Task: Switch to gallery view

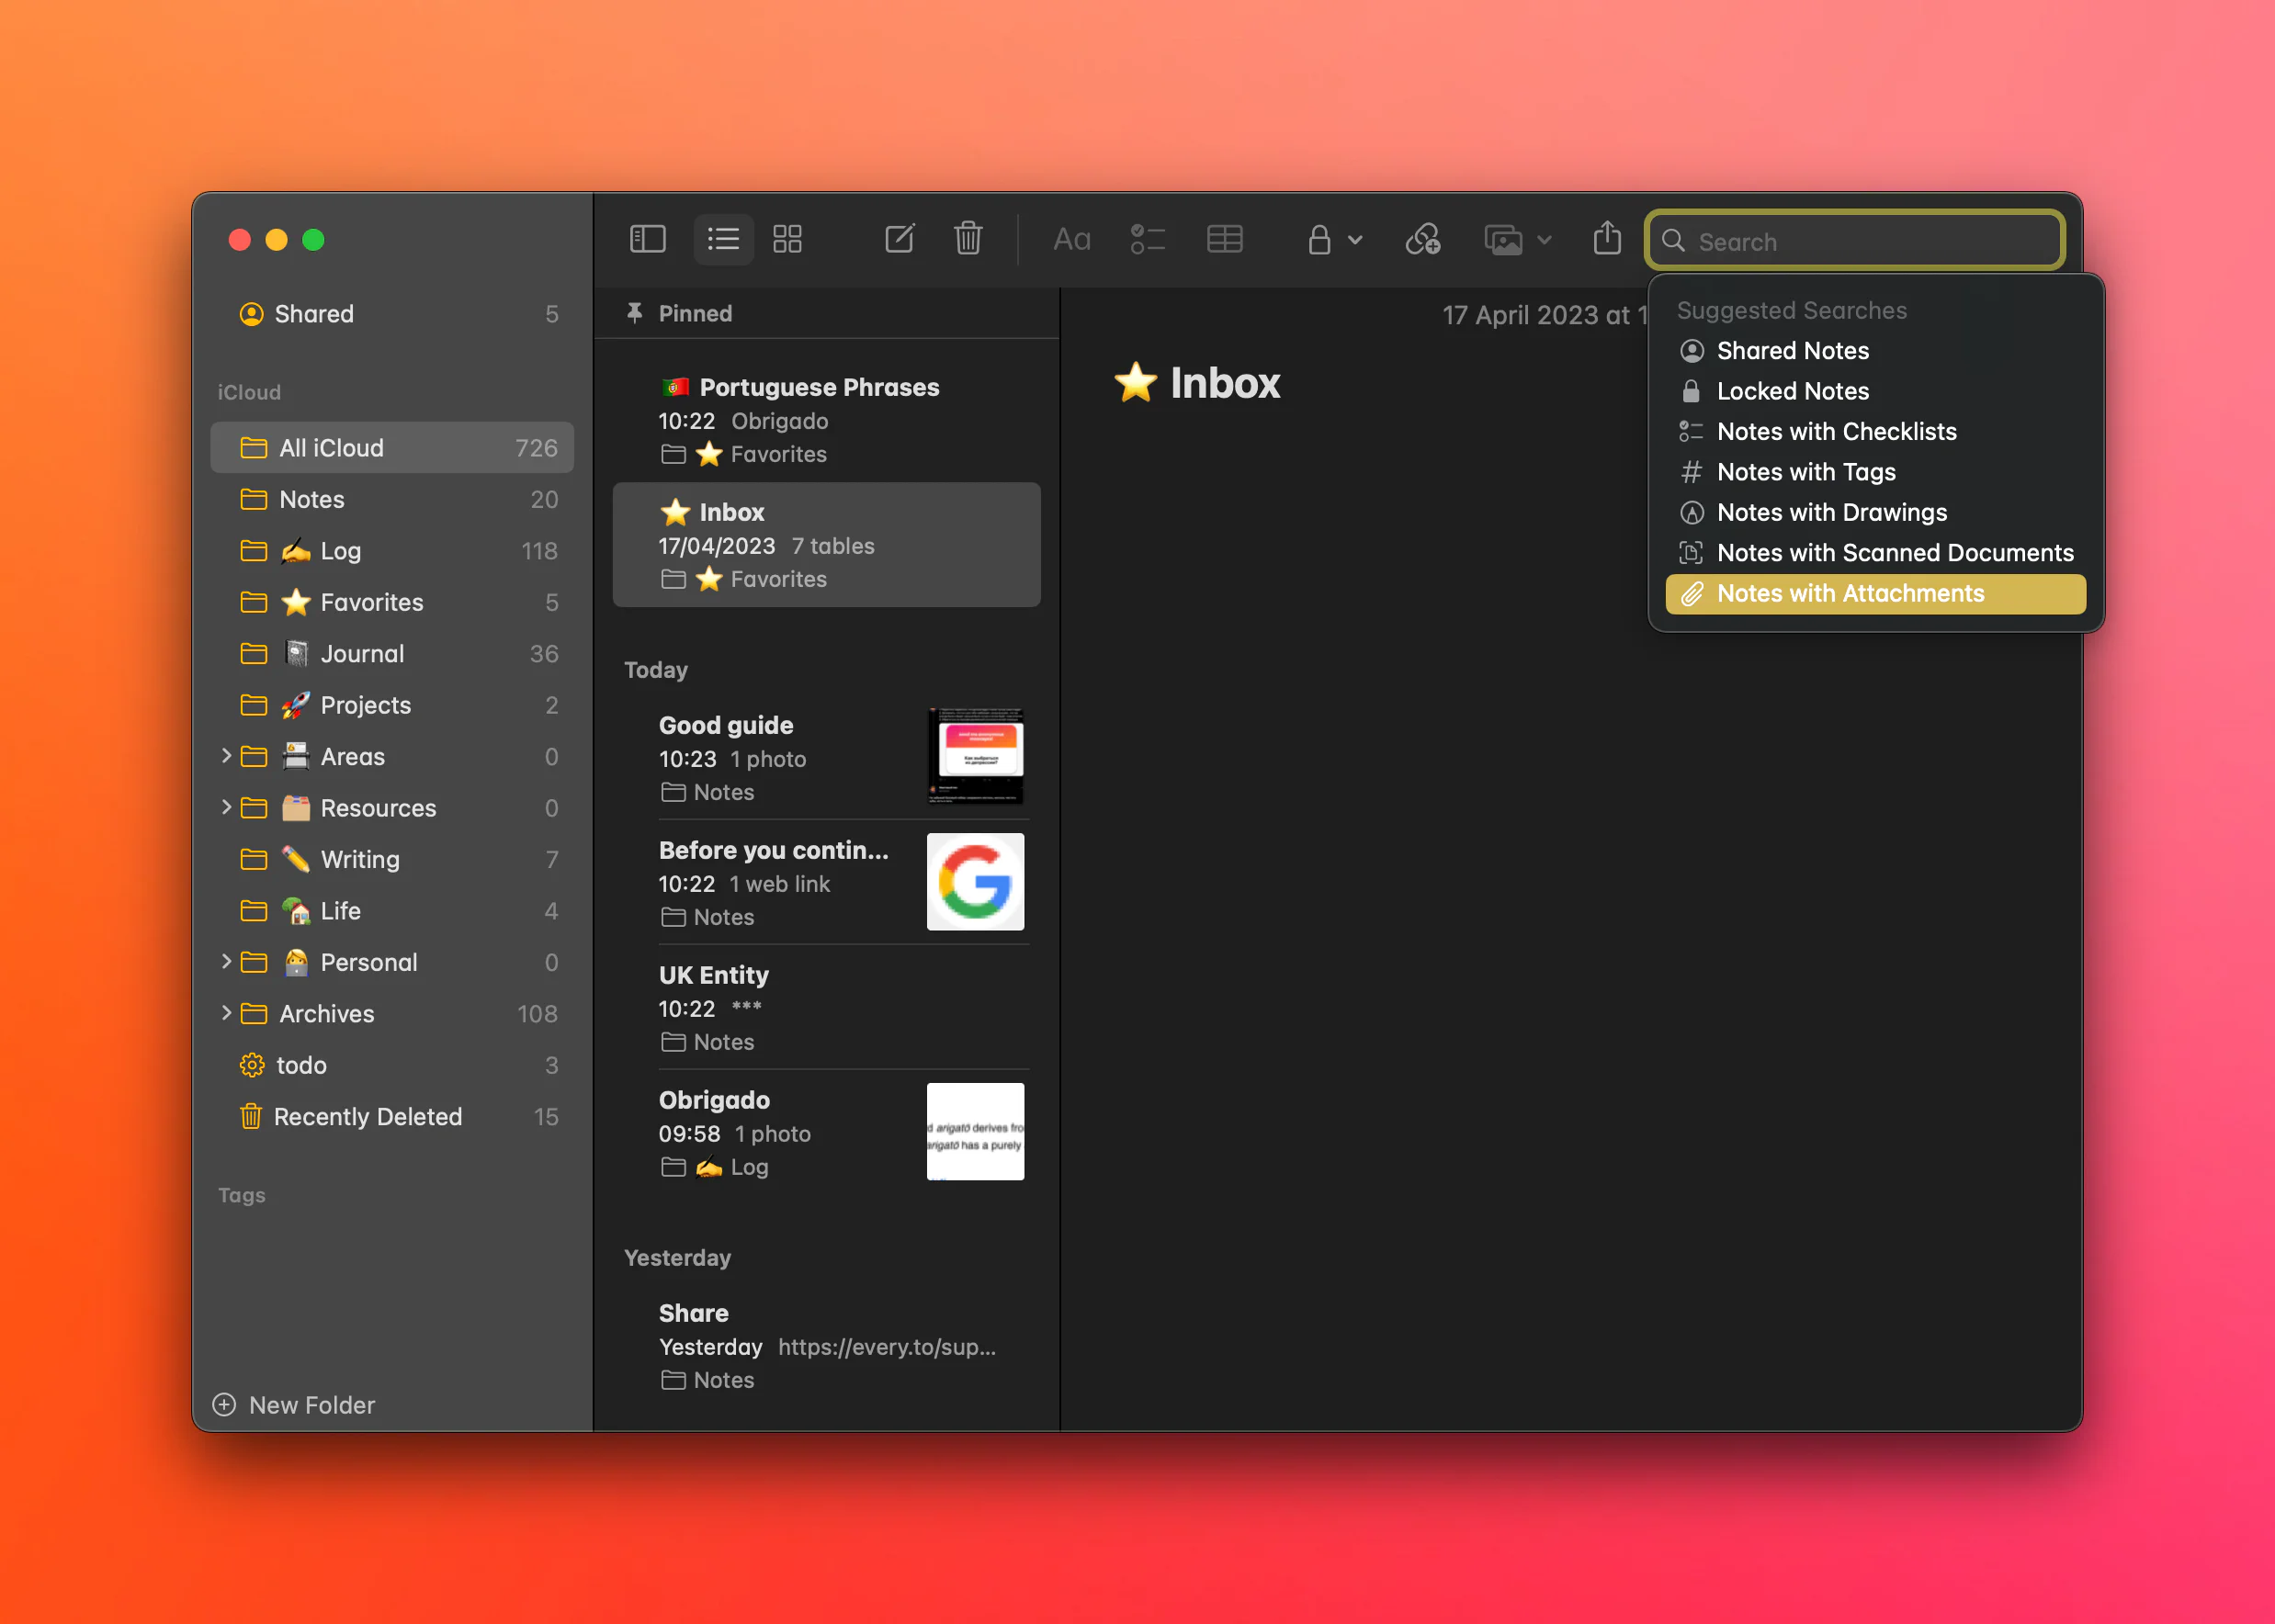Action: 787,239
